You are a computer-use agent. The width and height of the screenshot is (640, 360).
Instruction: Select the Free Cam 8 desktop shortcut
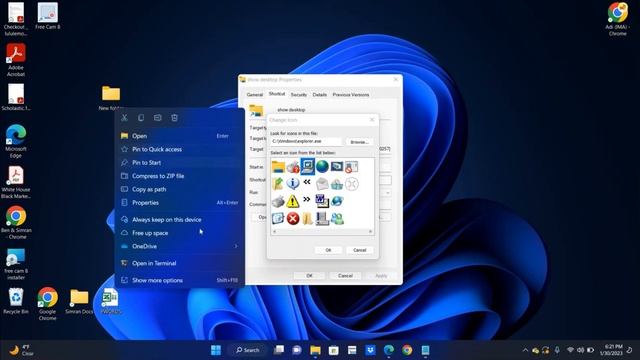point(47,16)
